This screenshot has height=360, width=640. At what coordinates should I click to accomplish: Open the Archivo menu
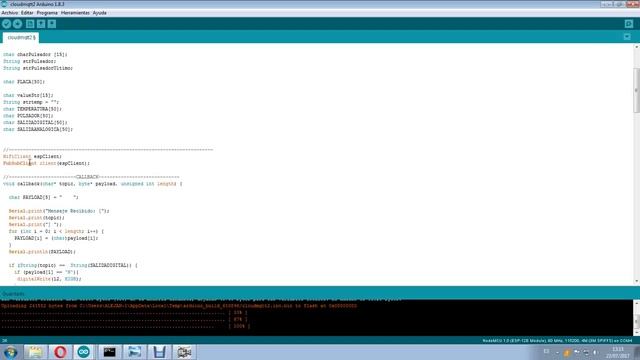(10, 13)
